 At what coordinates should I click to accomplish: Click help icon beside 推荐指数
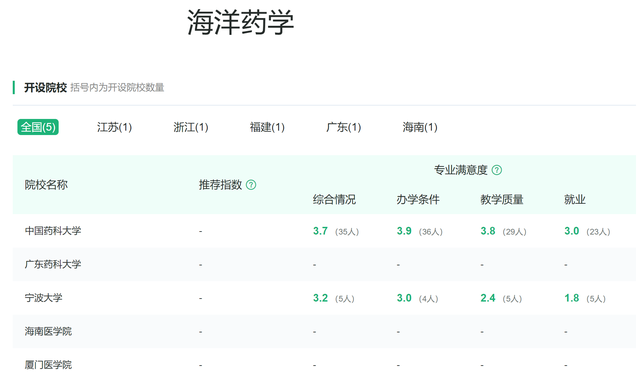251,185
